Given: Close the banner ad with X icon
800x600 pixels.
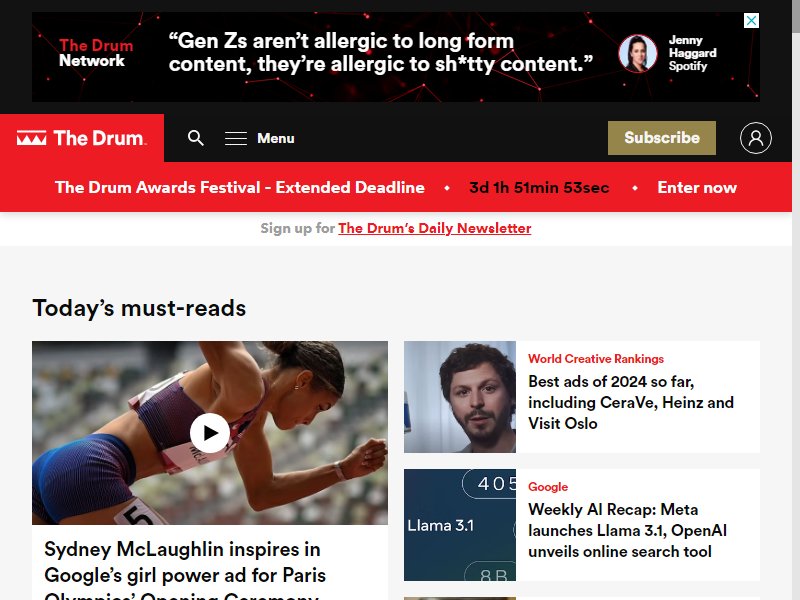Looking at the screenshot, I should click(x=751, y=20).
